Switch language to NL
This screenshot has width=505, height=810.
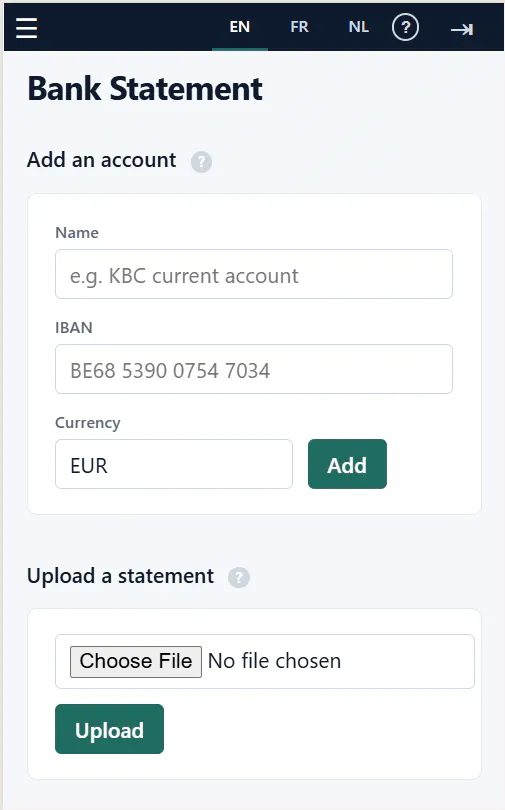359,27
